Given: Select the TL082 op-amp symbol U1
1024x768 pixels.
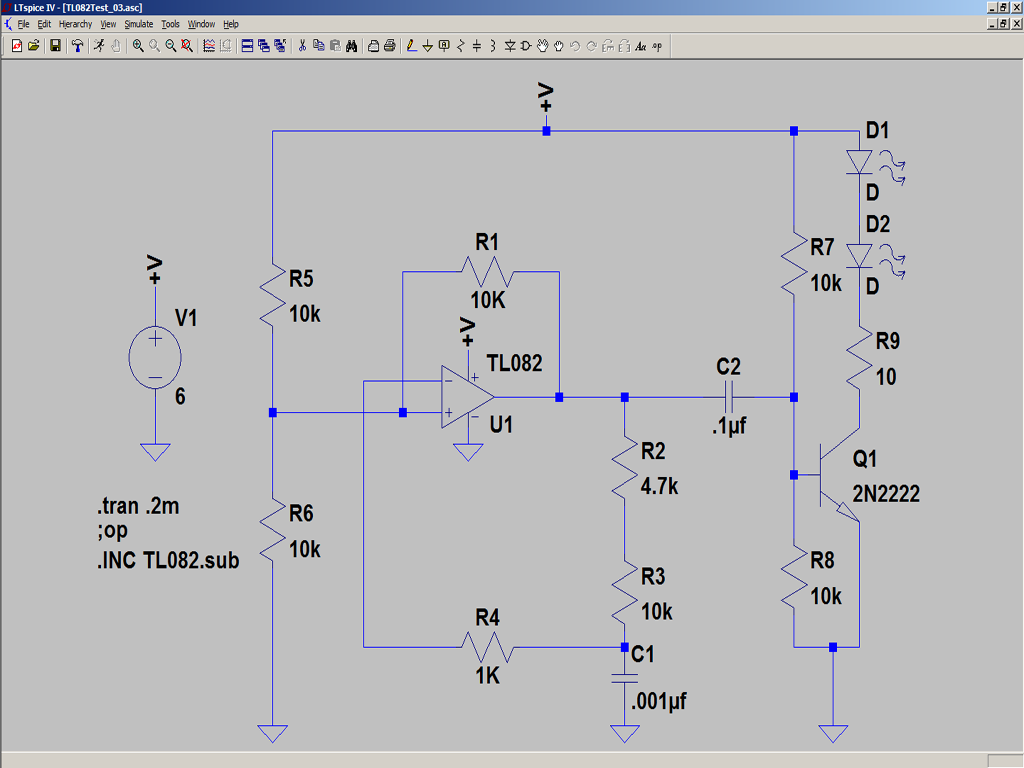Looking at the screenshot, I should click(467, 397).
